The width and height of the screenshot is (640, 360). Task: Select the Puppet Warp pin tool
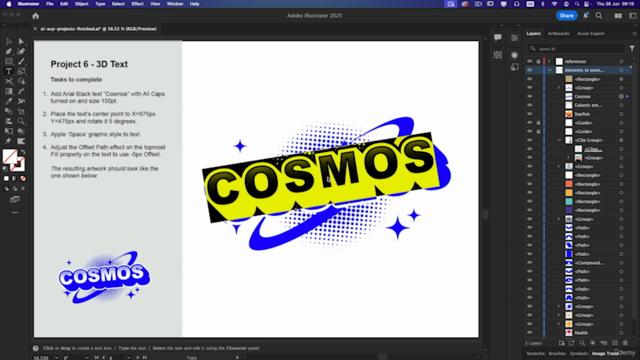(9, 141)
